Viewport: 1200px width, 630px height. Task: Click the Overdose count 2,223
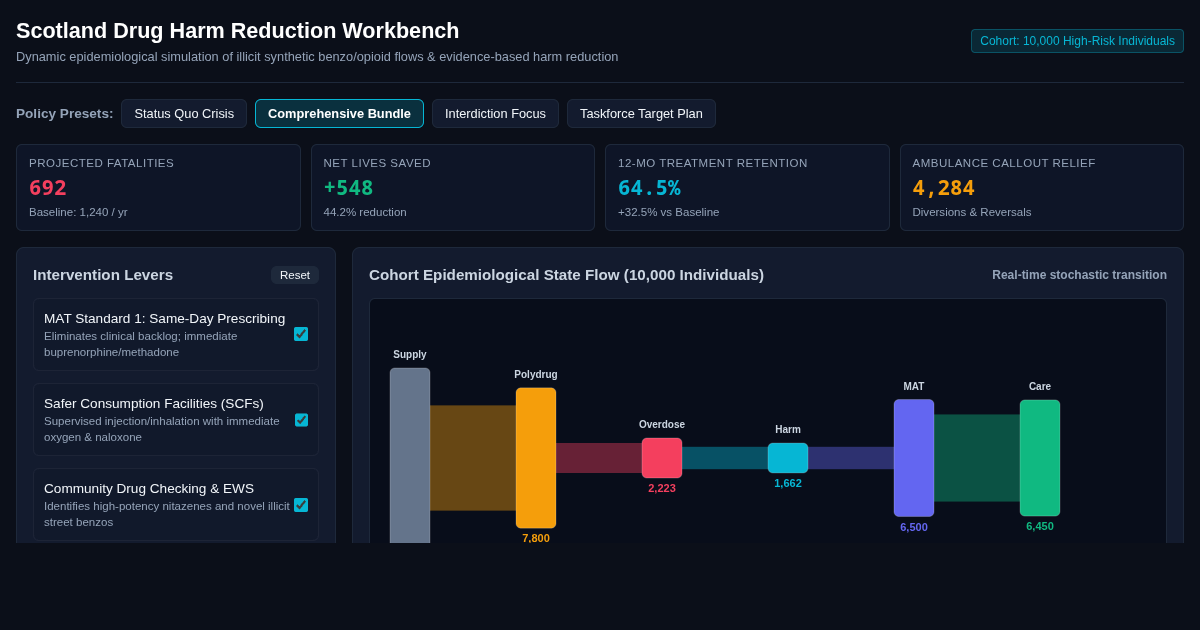tap(662, 488)
